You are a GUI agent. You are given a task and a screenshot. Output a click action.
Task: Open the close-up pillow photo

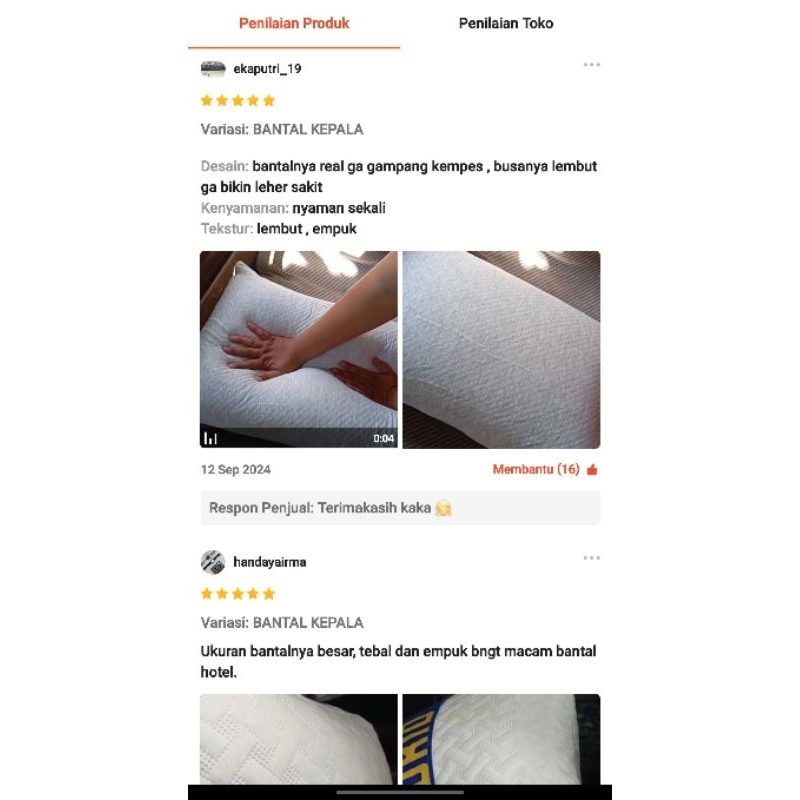501,349
